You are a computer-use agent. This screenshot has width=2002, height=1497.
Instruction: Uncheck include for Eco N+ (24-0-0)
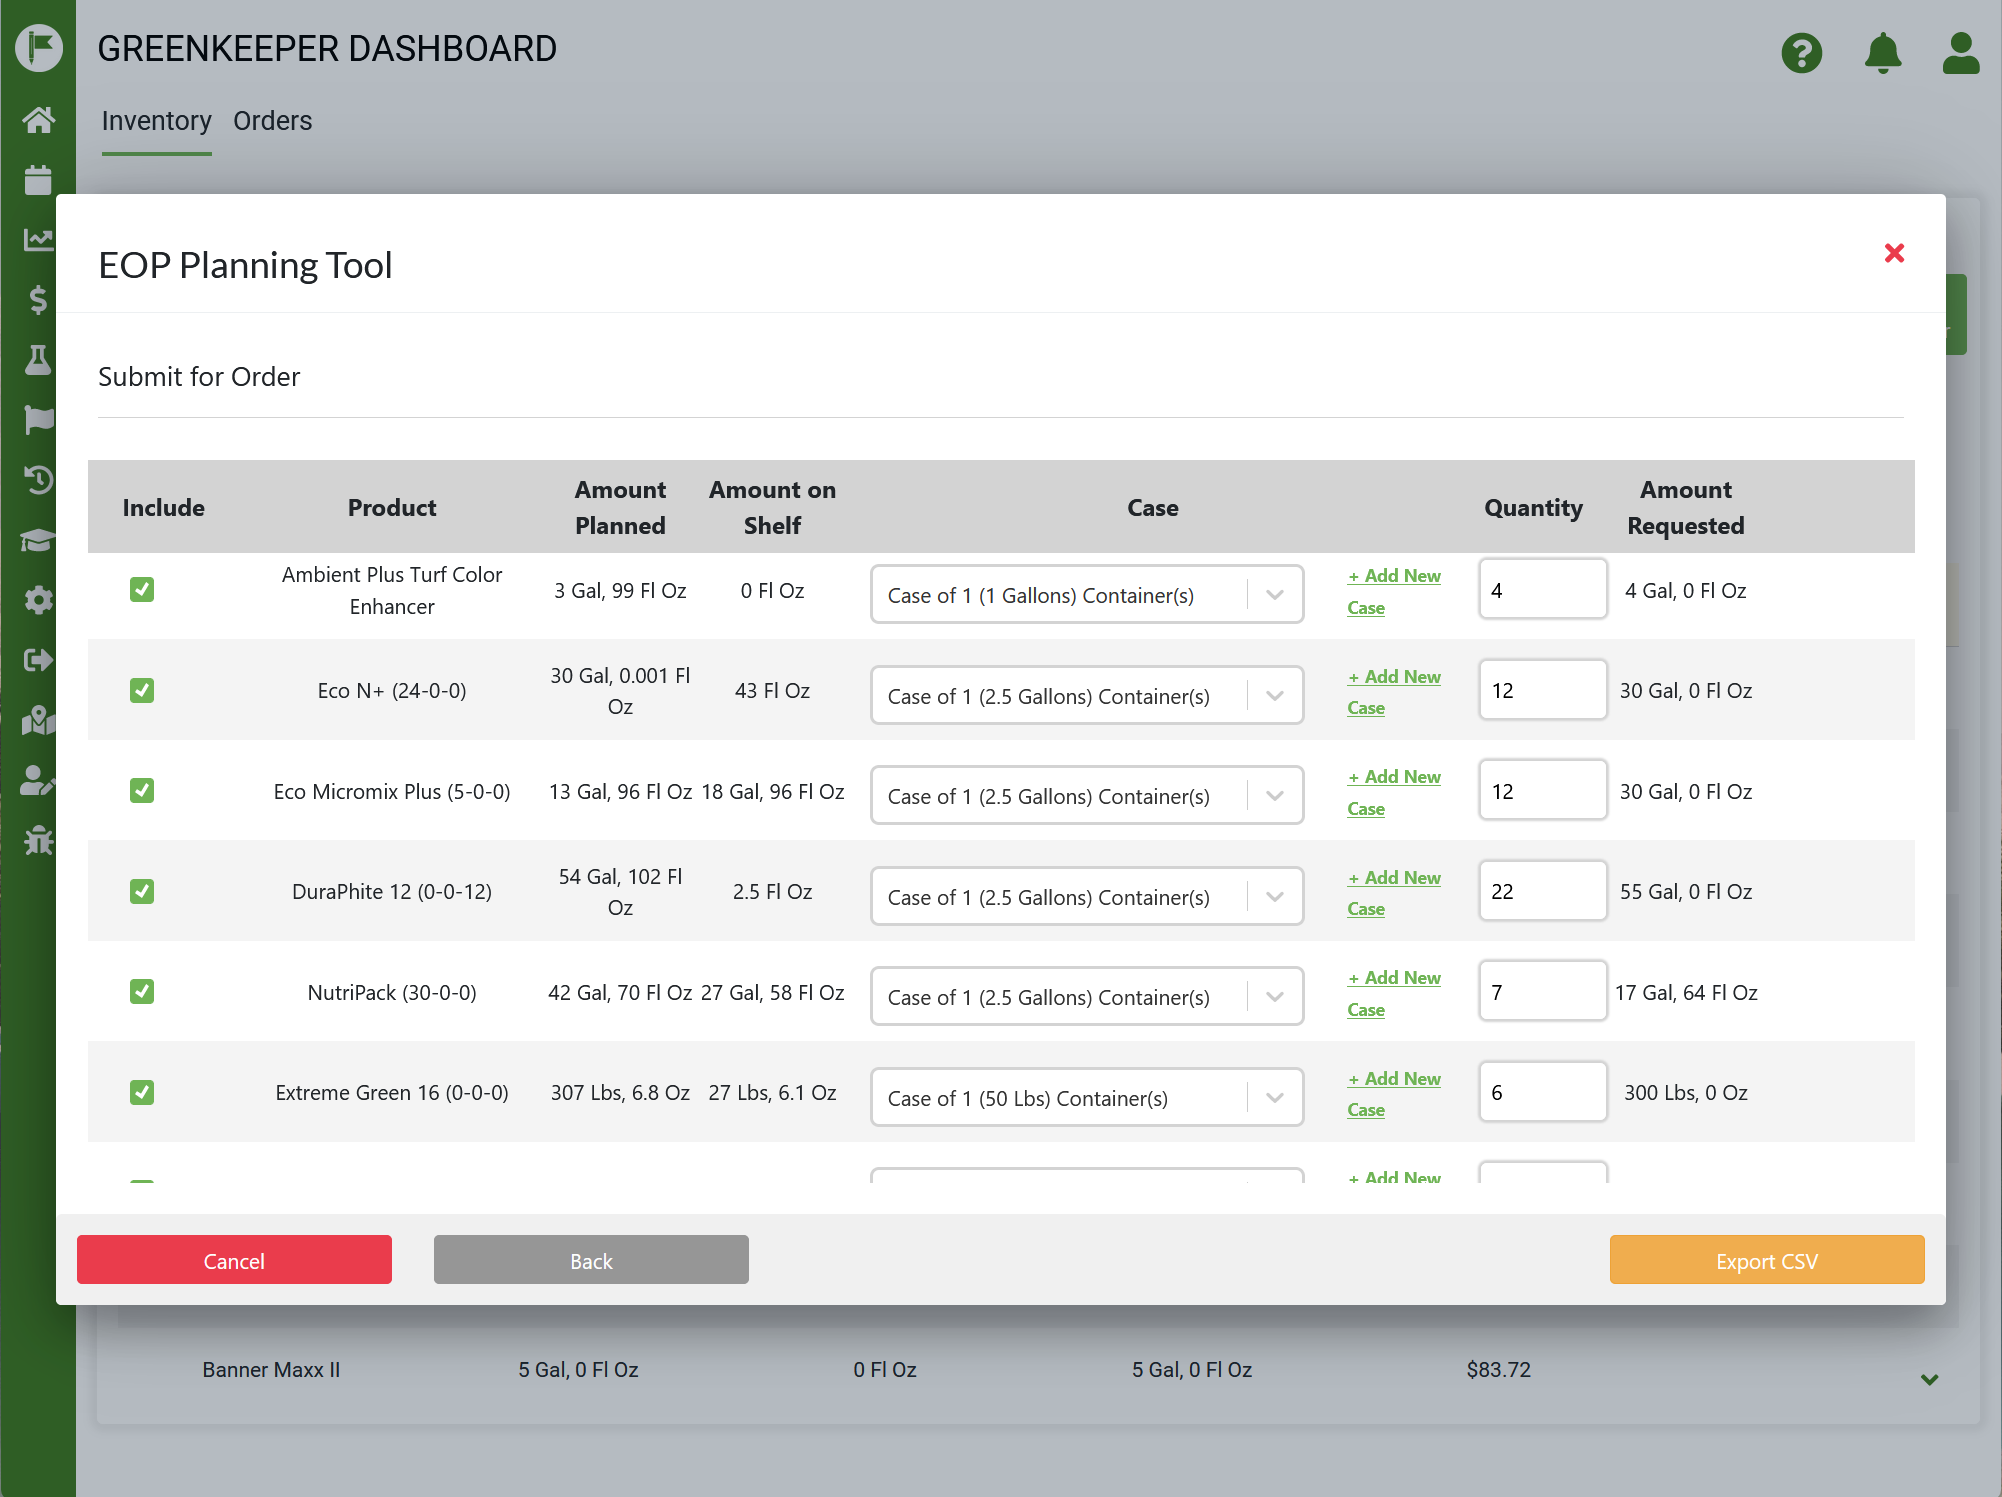point(142,691)
